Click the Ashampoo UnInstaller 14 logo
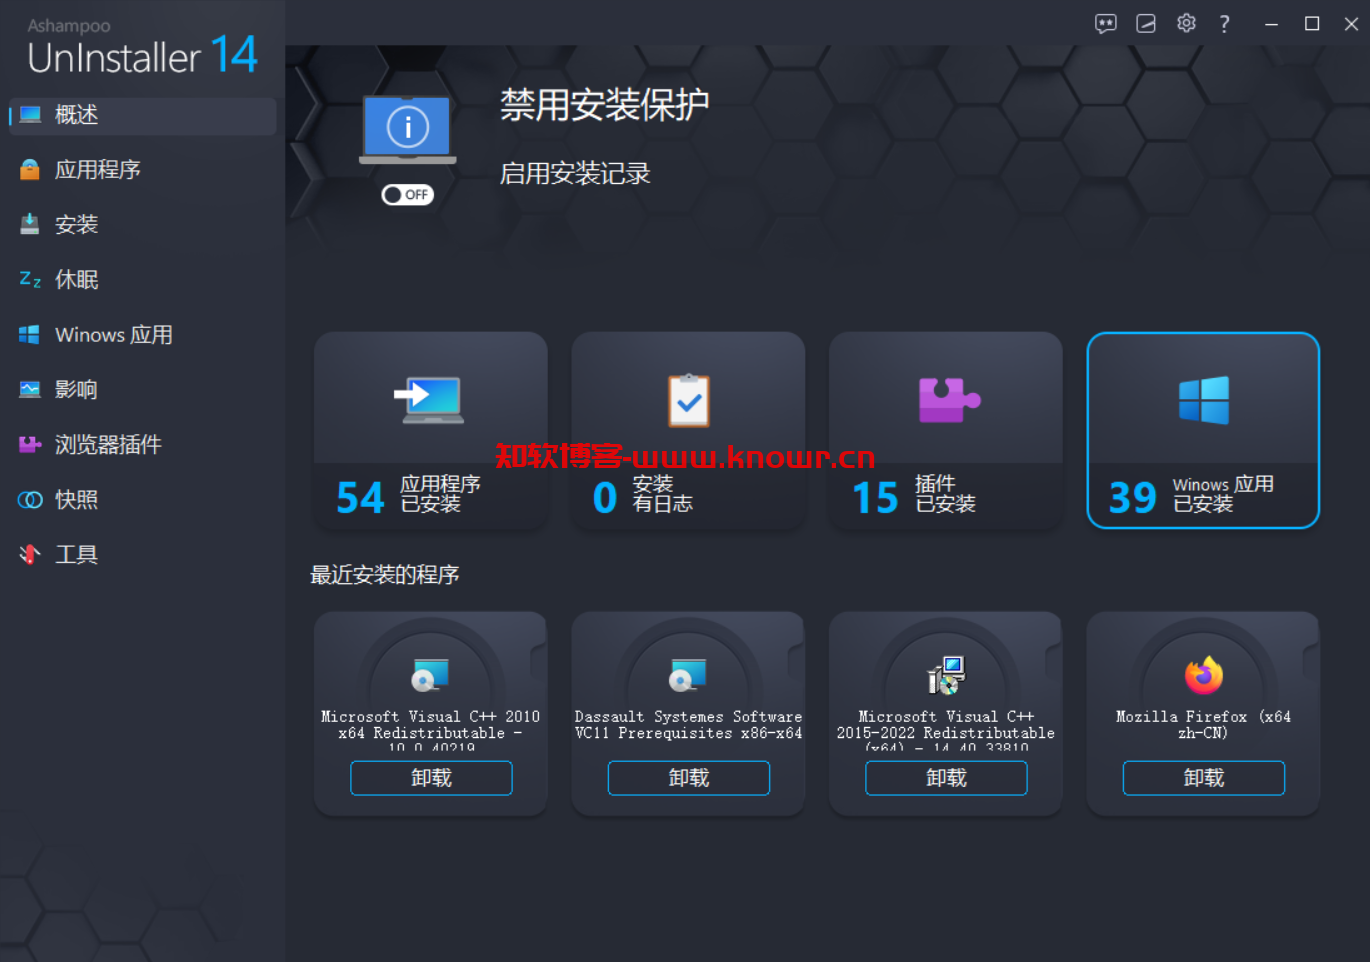This screenshot has width=1370, height=962. (x=142, y=48)
